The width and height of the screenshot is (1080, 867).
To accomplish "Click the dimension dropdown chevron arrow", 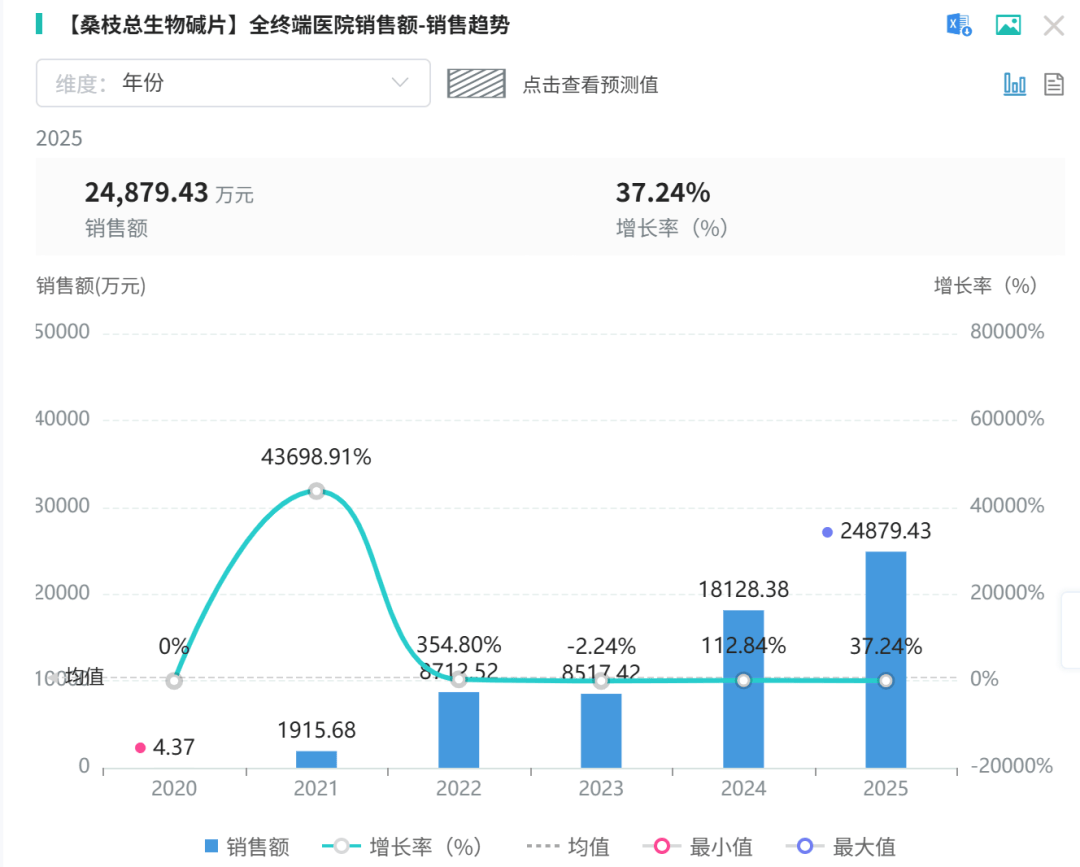I will point(400,83).
